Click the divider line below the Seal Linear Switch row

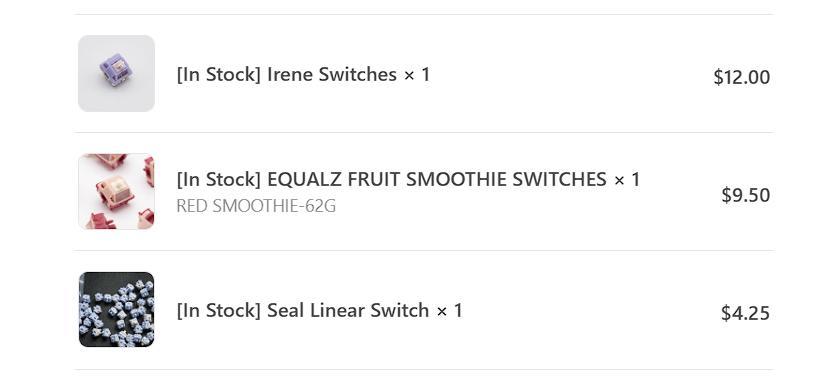(424, 369)
